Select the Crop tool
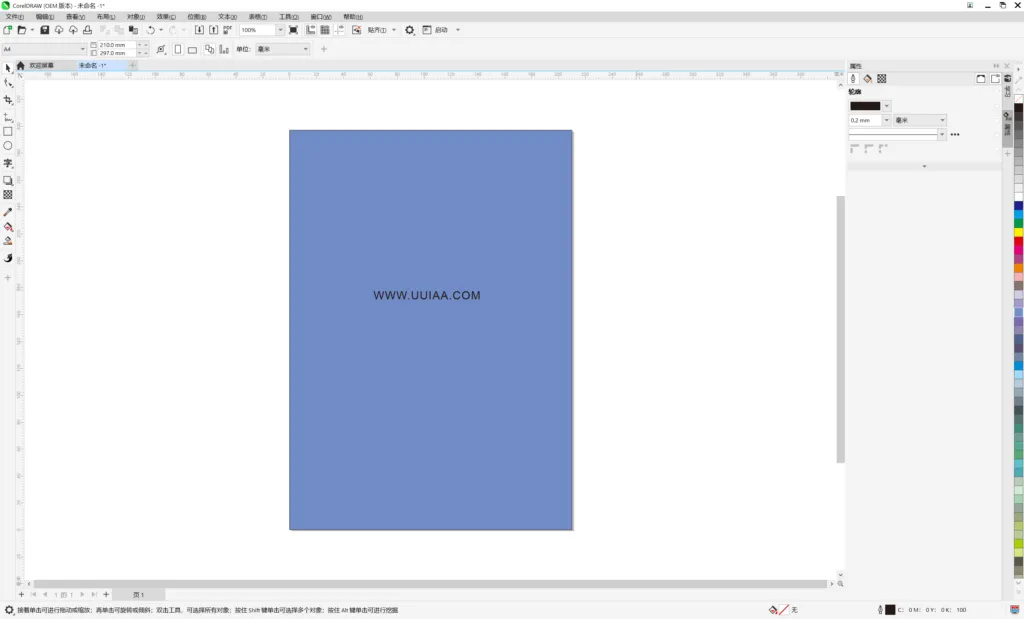 tap(8, 100)
